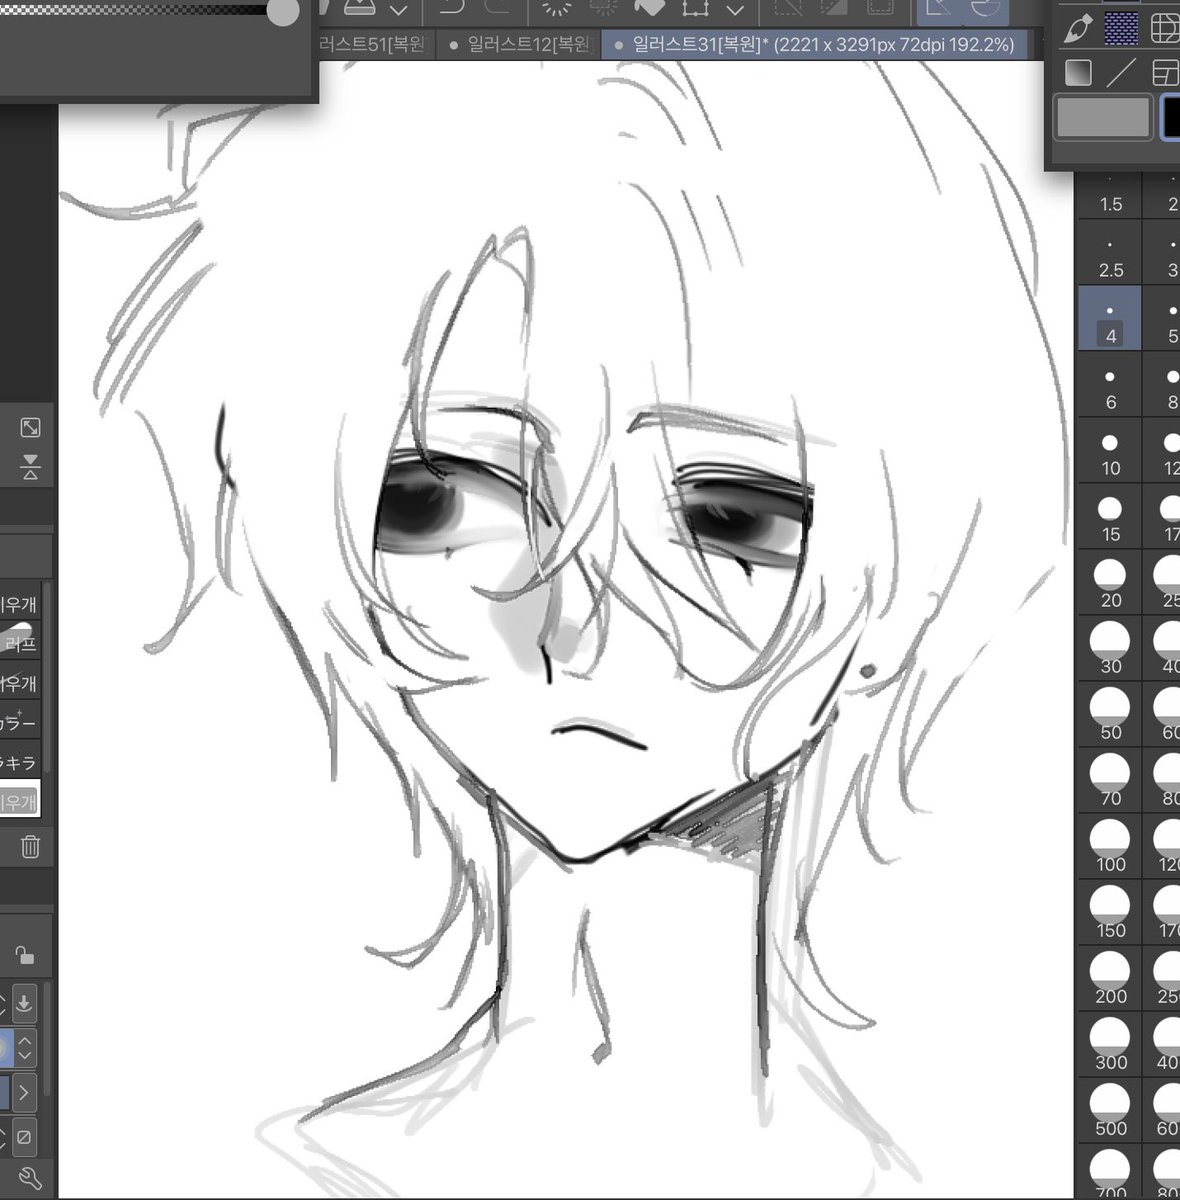
Task: Click the Redo arrow in the command bar
Action: pyautogui.click(x=496, y=9)
